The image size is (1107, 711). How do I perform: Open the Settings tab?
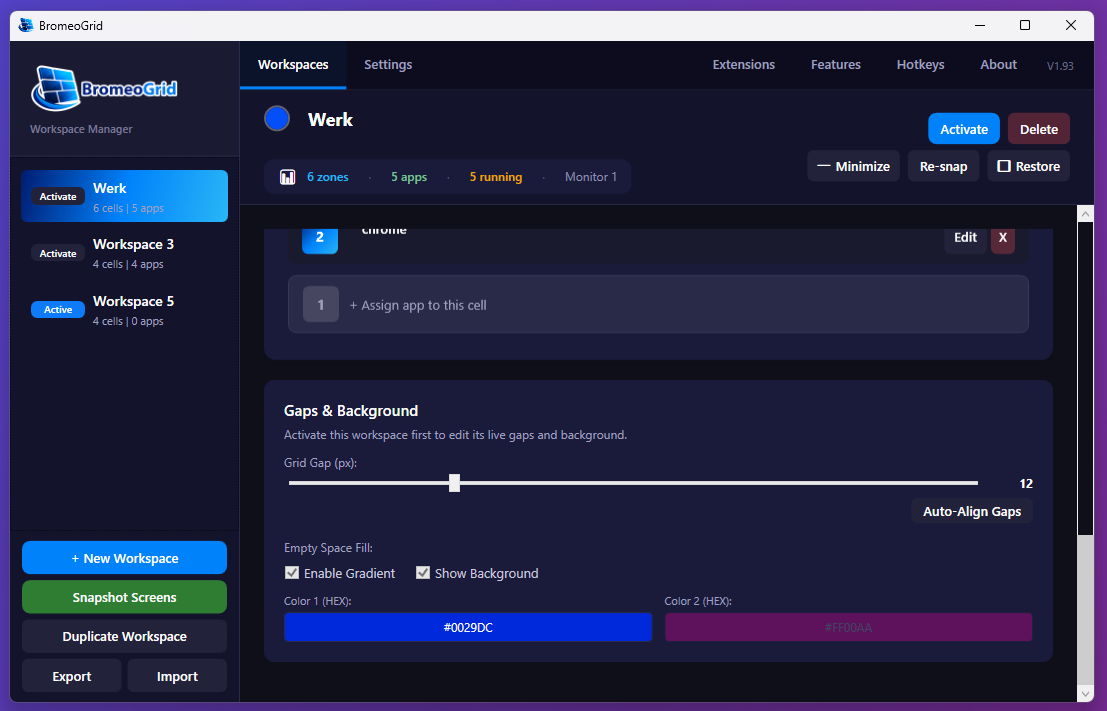388,65
